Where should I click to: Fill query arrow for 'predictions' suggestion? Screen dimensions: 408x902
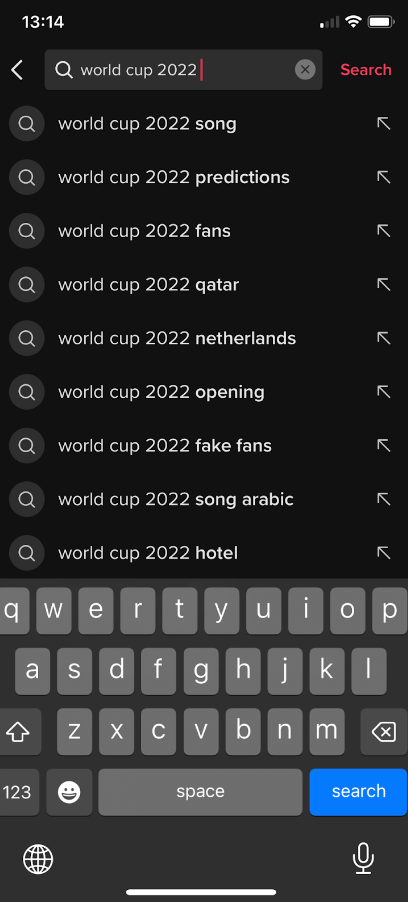(x=383, y=177)
